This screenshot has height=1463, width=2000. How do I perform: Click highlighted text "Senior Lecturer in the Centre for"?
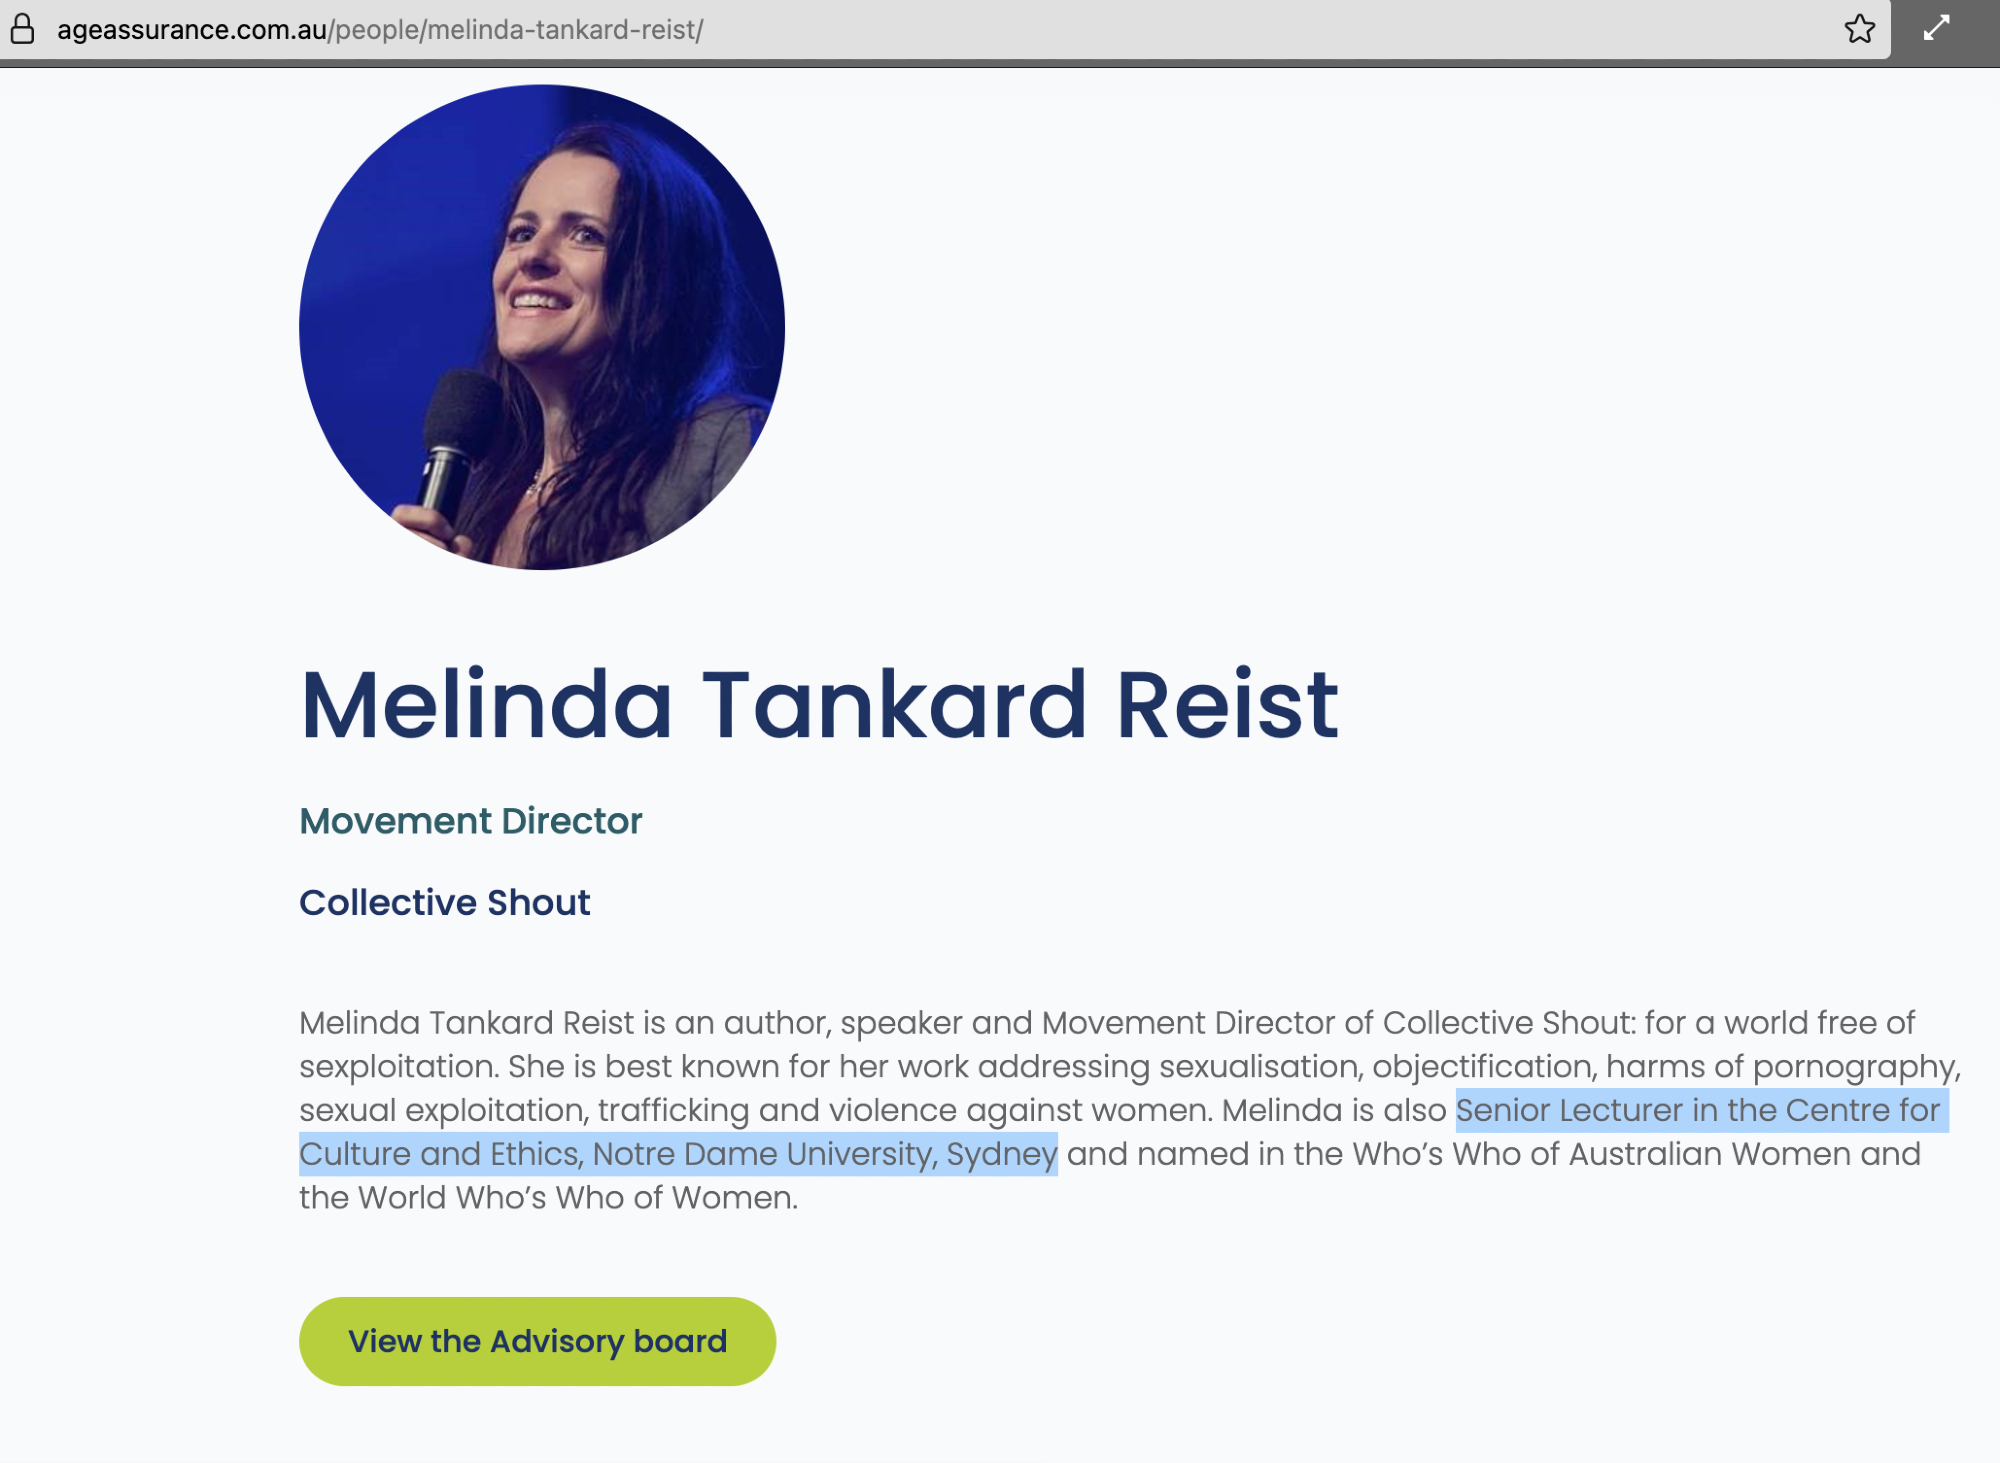(x=1697, y=1110)
